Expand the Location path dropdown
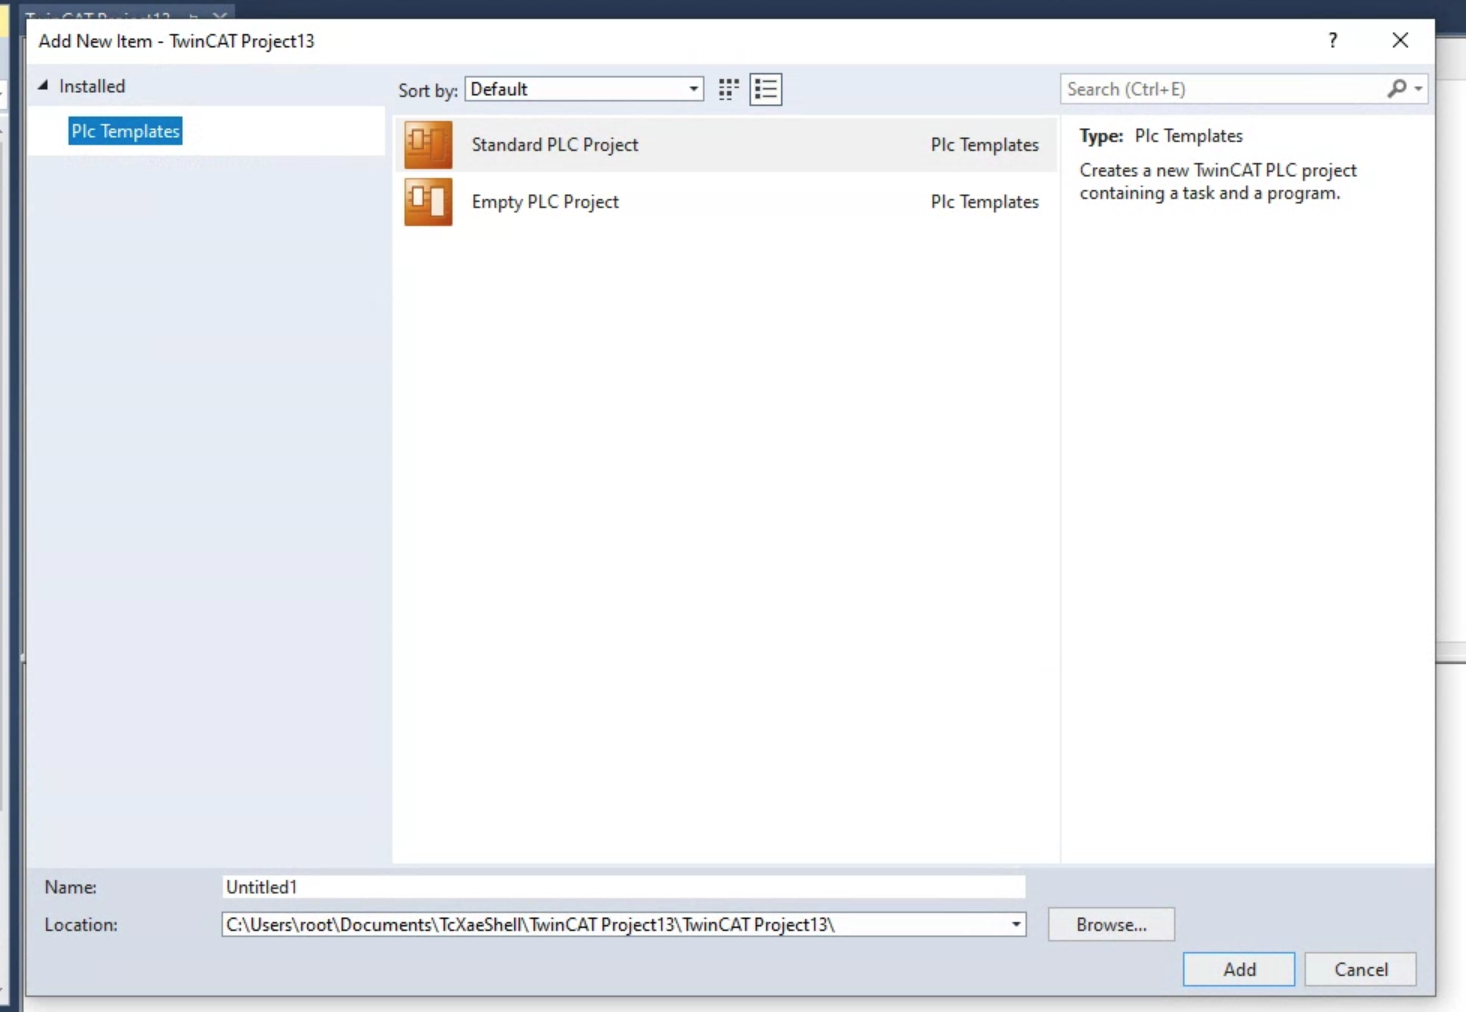This screenshot has height=1012, width=1466. point(1016,925)
